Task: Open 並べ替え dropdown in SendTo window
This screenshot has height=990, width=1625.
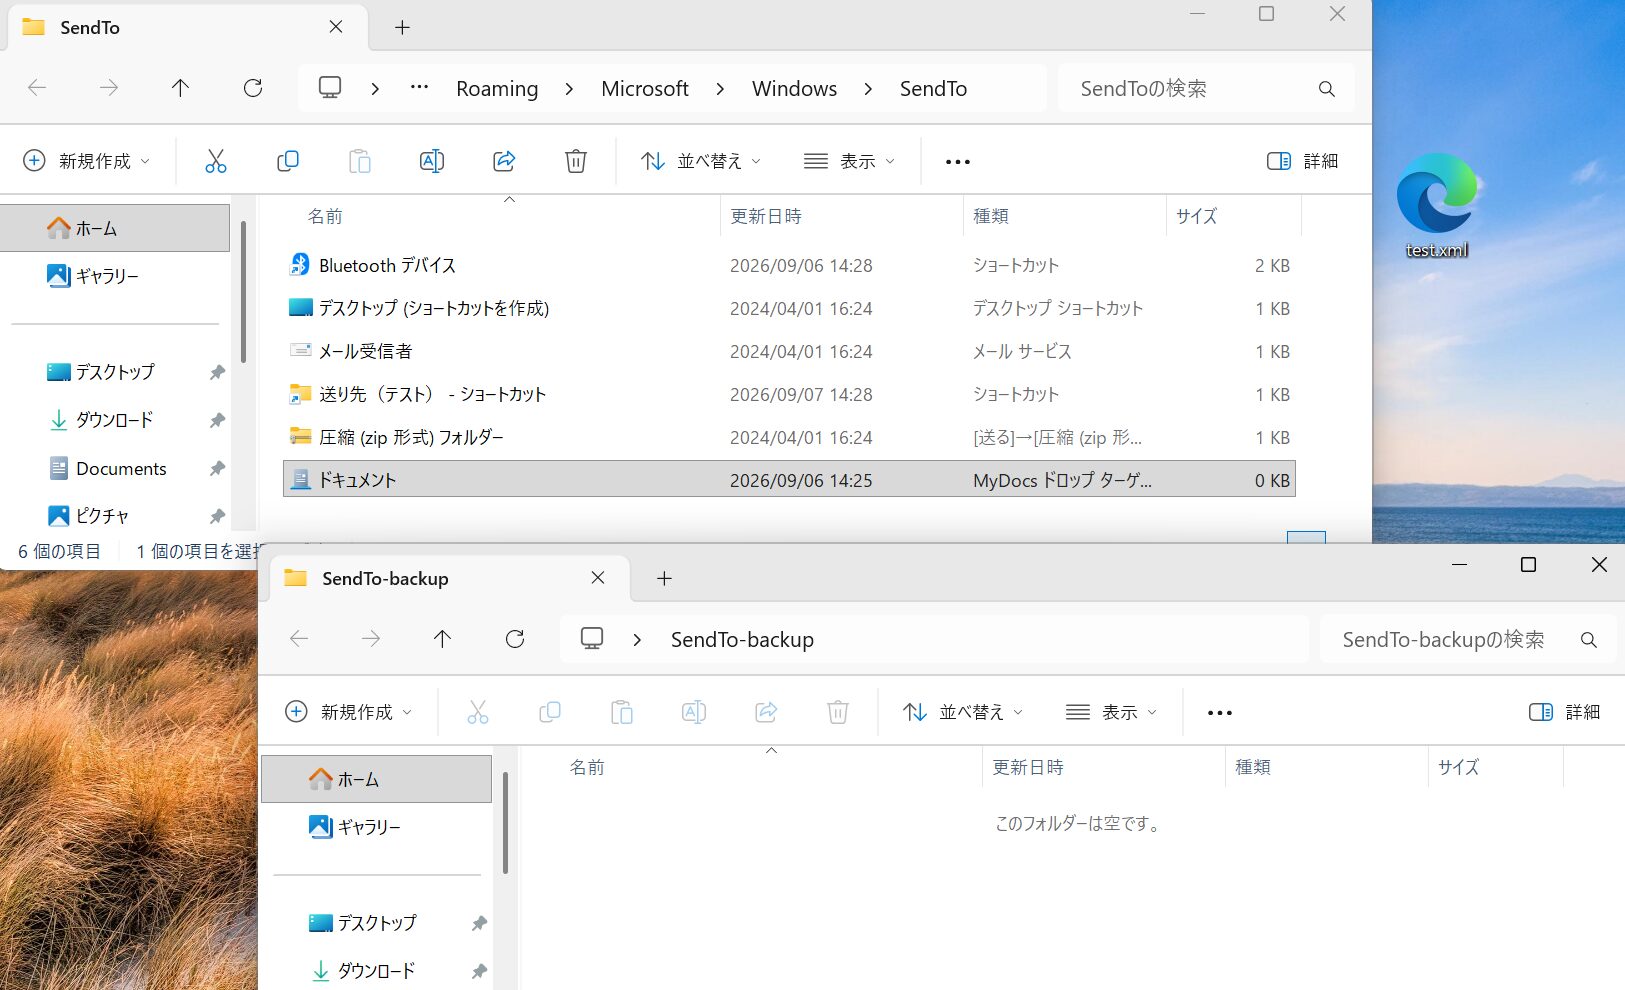Action: [701, 161]
